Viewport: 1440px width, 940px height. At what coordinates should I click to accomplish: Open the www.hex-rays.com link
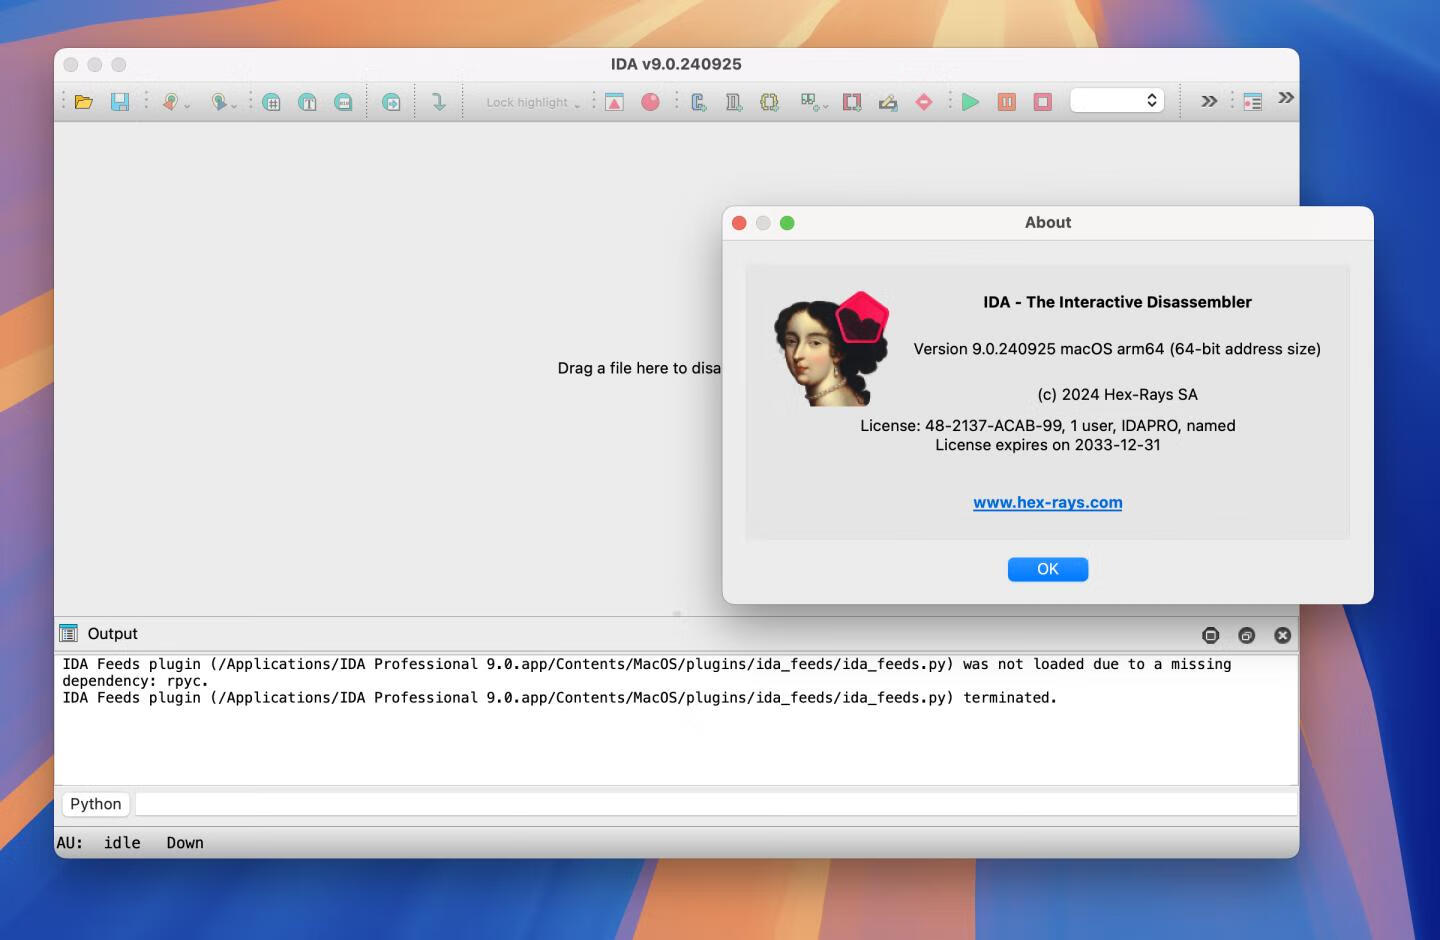click(1048, 503)
